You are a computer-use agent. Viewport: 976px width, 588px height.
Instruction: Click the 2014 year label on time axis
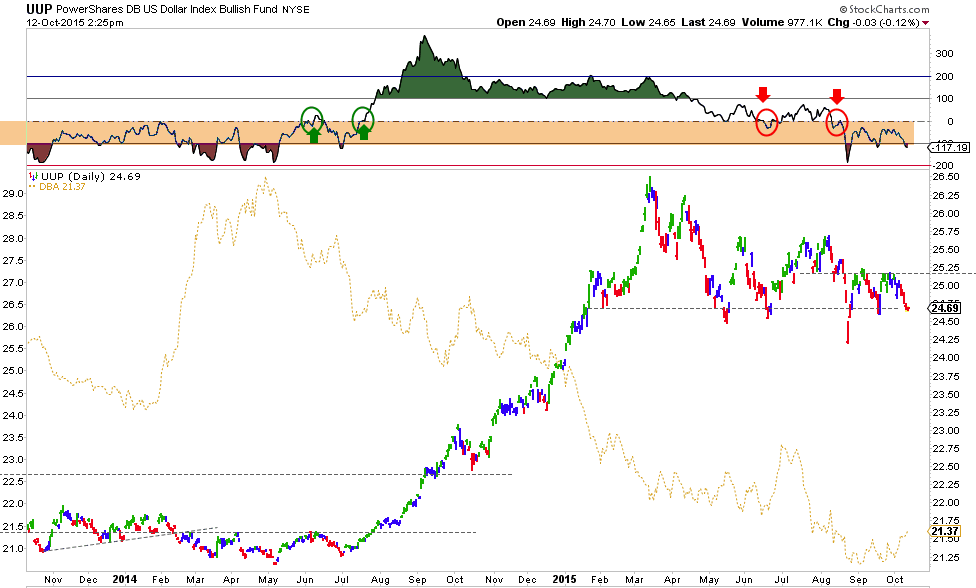(x=124, y=579)
